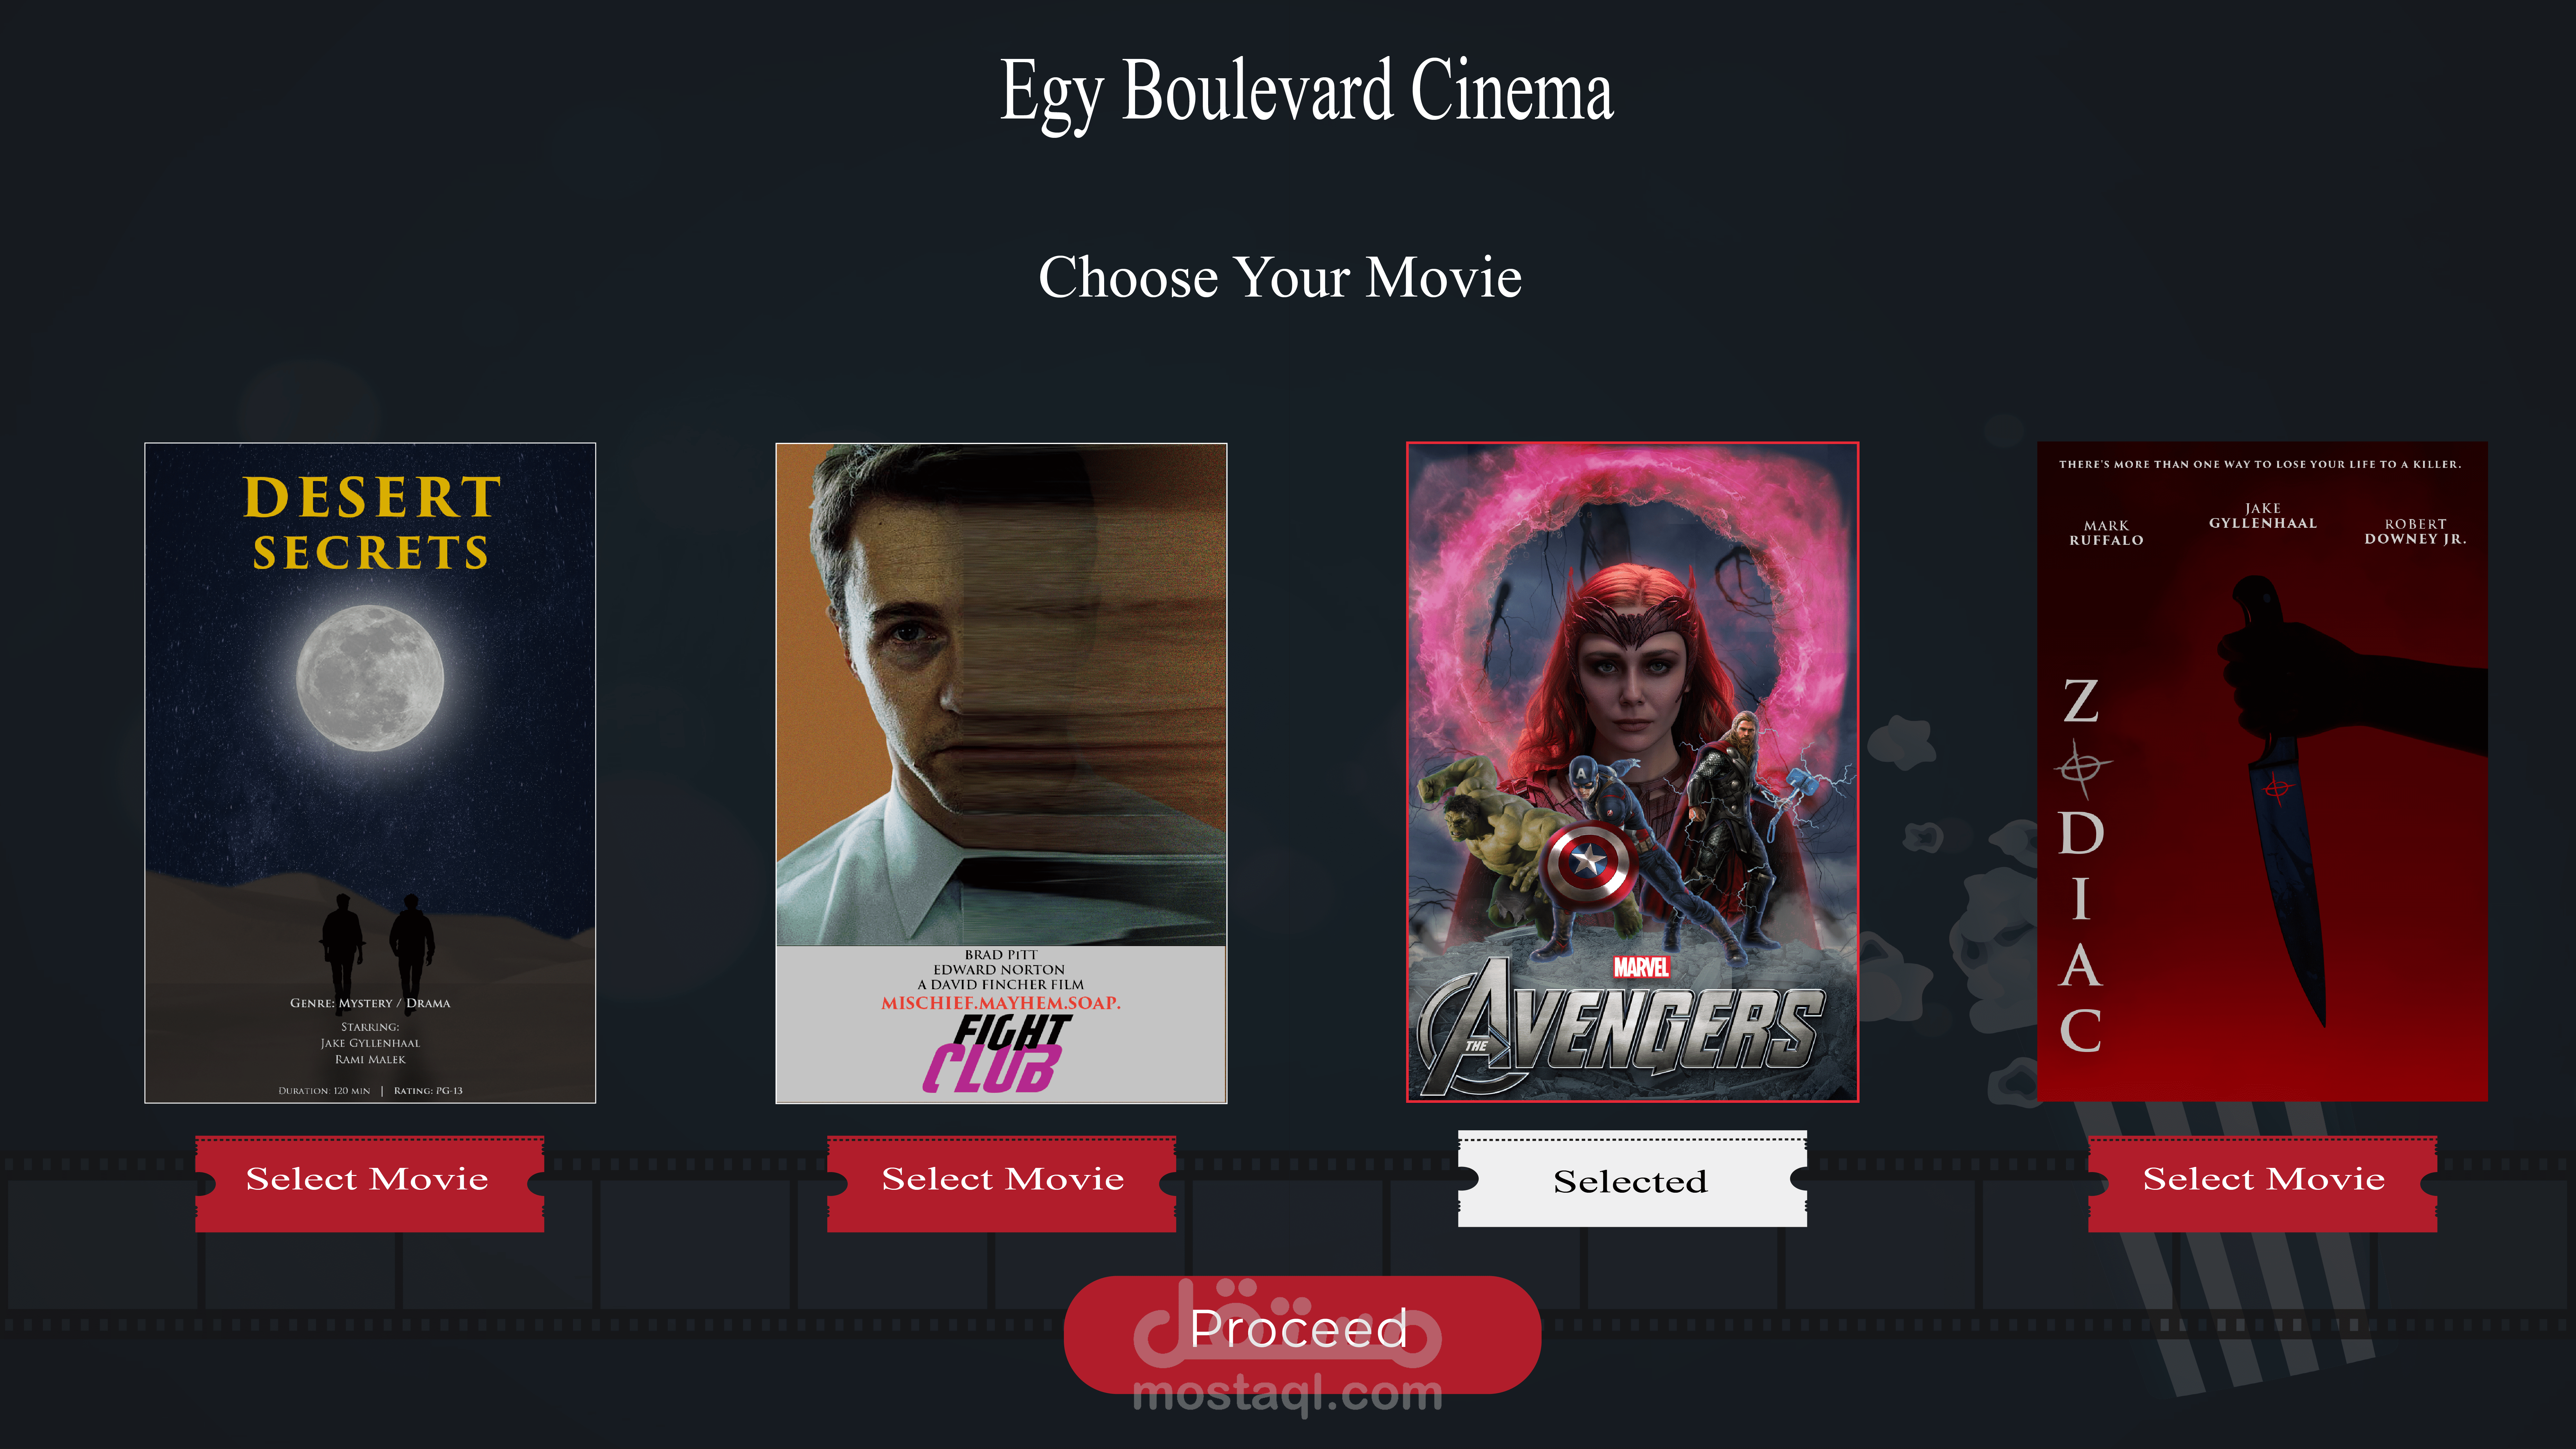Open the Zodiac movie poster
The image size is (2576, 1449).
point(2262,772)
